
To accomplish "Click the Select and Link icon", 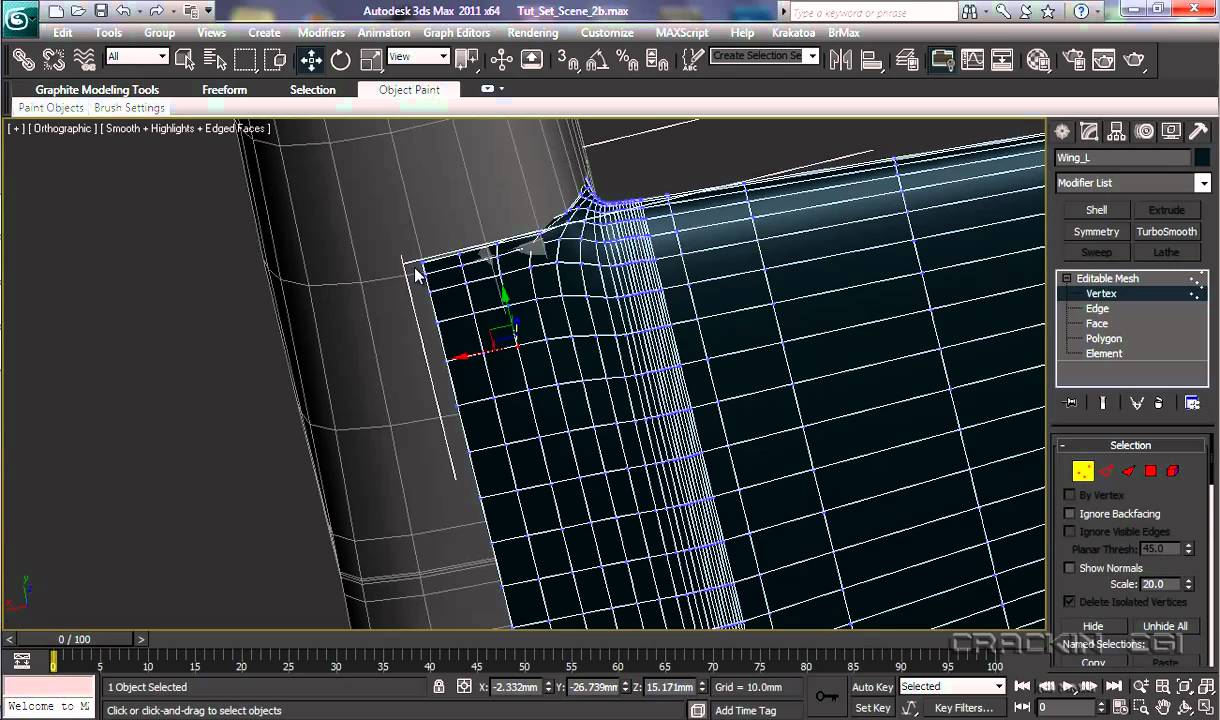I will click(x=24, y=60).
